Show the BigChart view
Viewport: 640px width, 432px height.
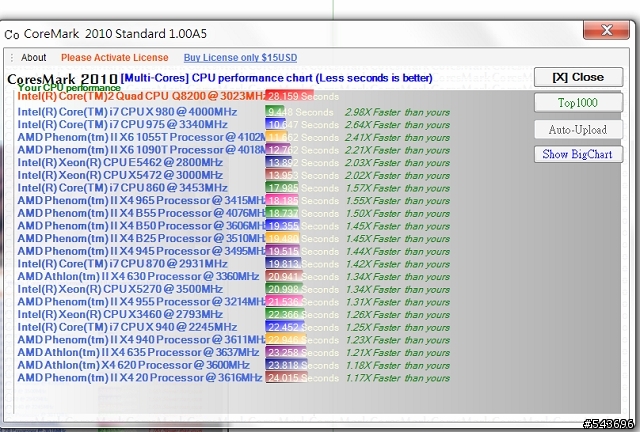click(x=578, y=154)
